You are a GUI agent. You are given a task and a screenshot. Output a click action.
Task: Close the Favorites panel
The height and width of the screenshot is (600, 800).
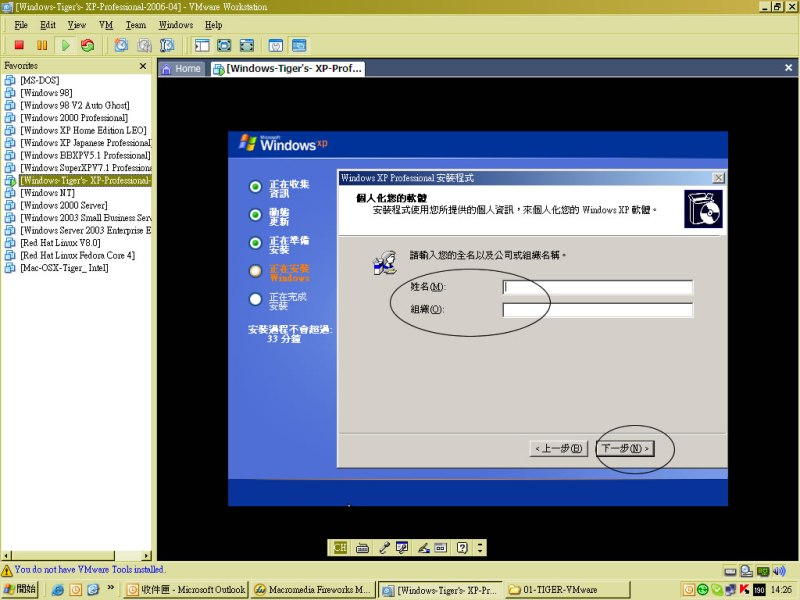[x=143, y=66]
